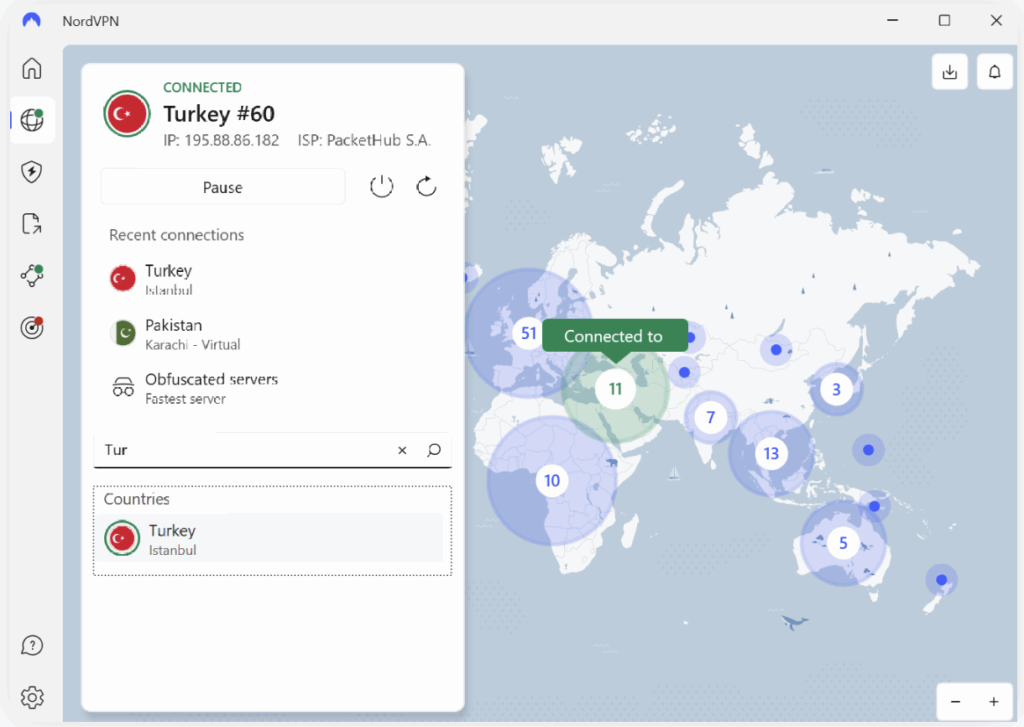Click the India cluster marked 7
This screenshot has height=727, width=1024.
(x=710, y=417)
